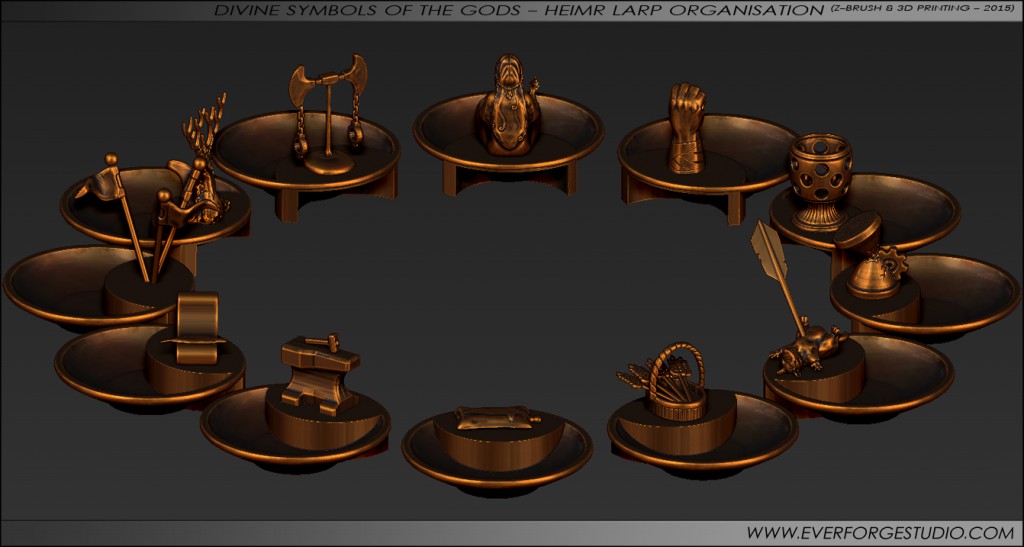Click the bell with gear symbol
Image resolution: width=1024 pixels, height=547 pixels.
click(872, 256)
